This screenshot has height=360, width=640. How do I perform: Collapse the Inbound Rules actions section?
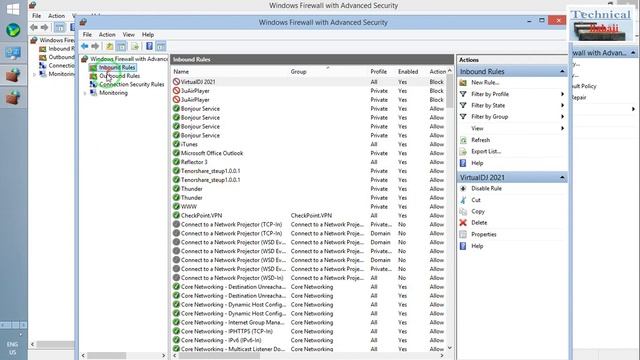pyautogui.click(x=562, y=71)
